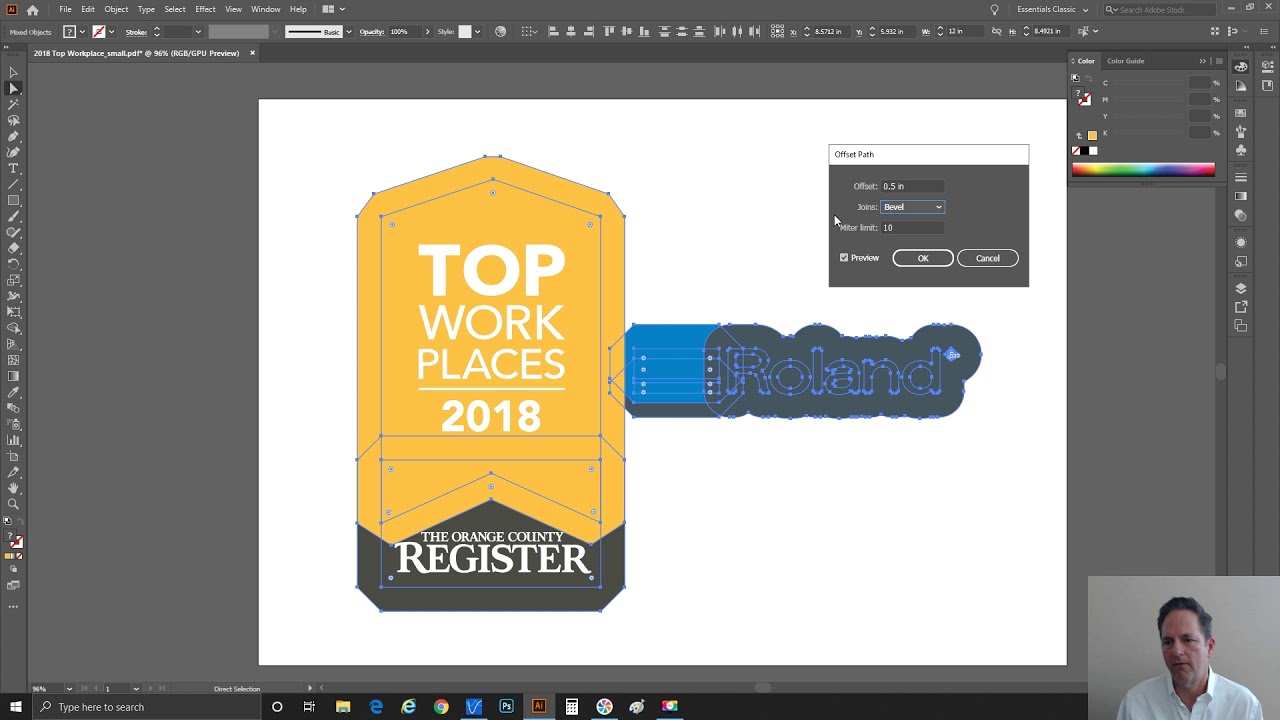This screenshot has width=1280, height=720.
Task: Pick a color from the spectrum bar
Action: [x=1143, y=170]
